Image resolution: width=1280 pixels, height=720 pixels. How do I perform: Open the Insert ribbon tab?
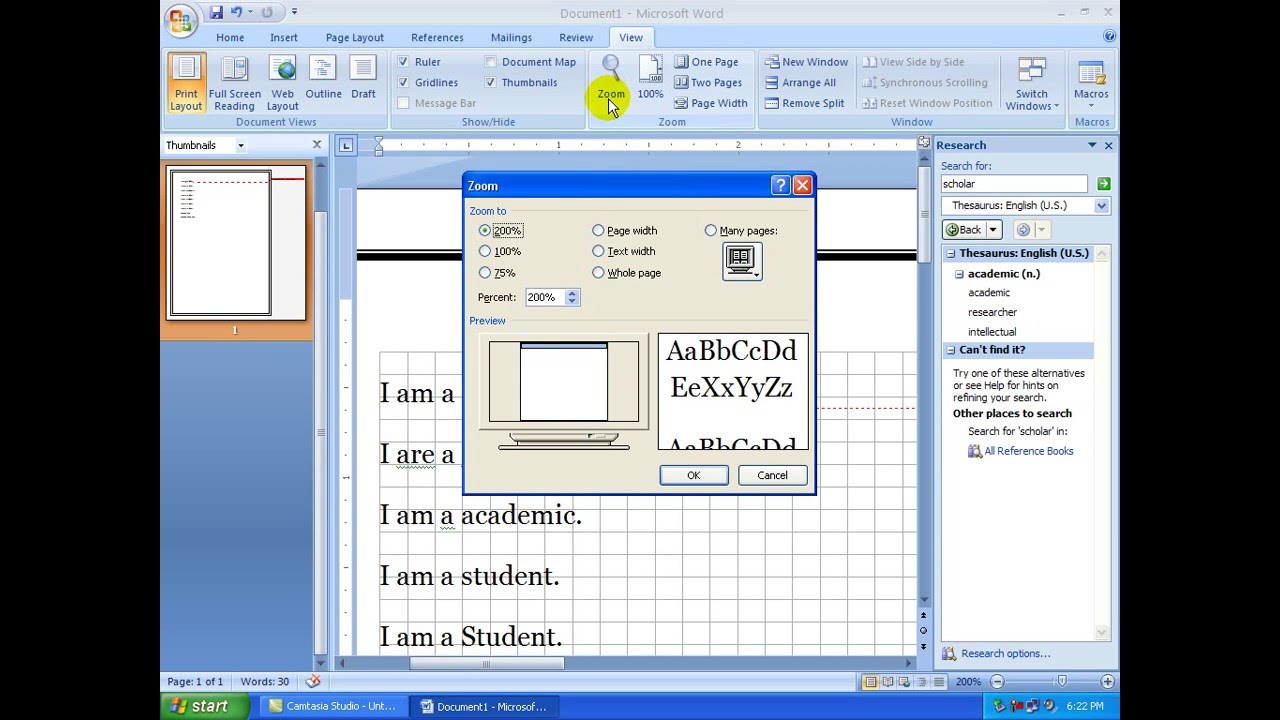pyautogui.click(x=284, y=38)
